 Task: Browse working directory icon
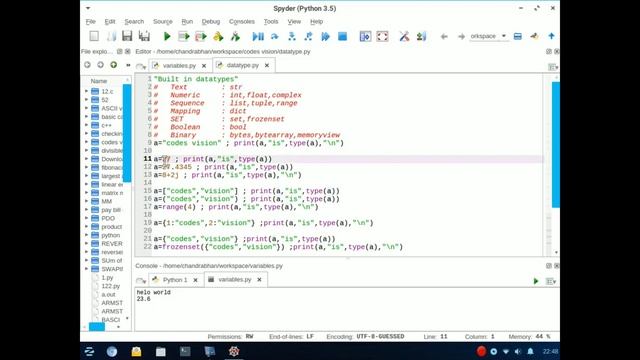click(x=518, y=36)
